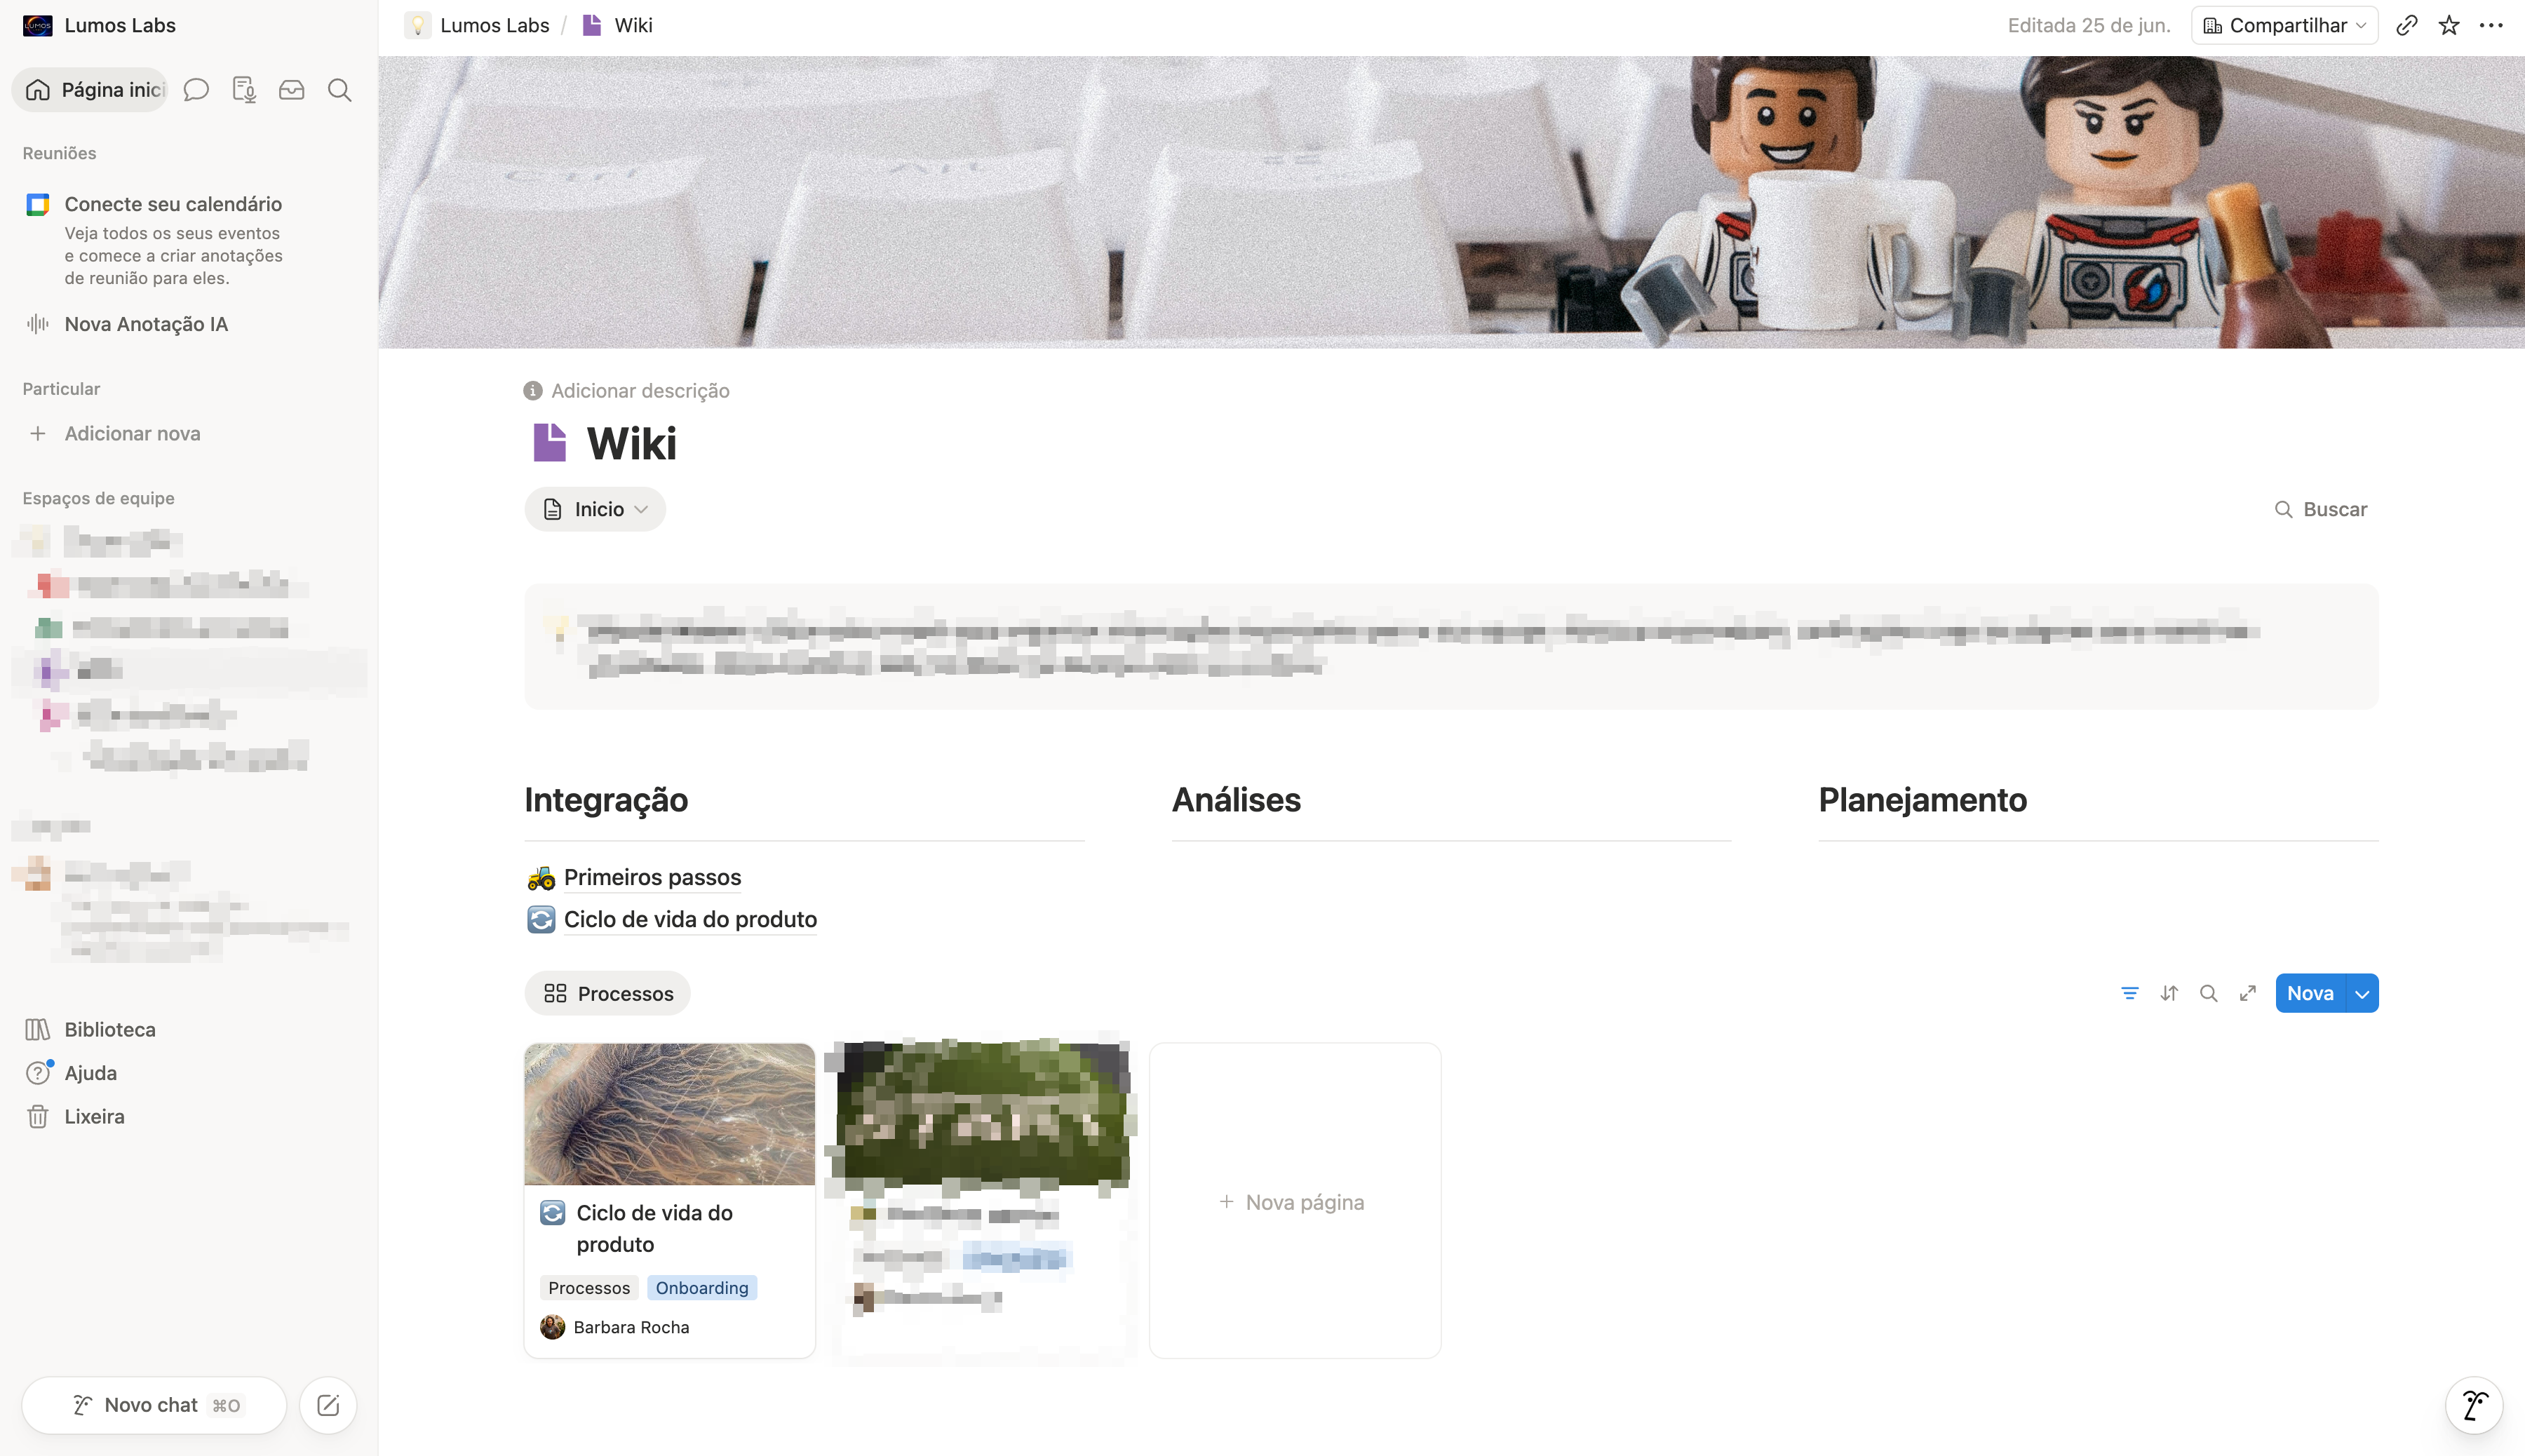Click the purple Wiki page icon beside title
2525x1456 pixels.
point(549,442)
